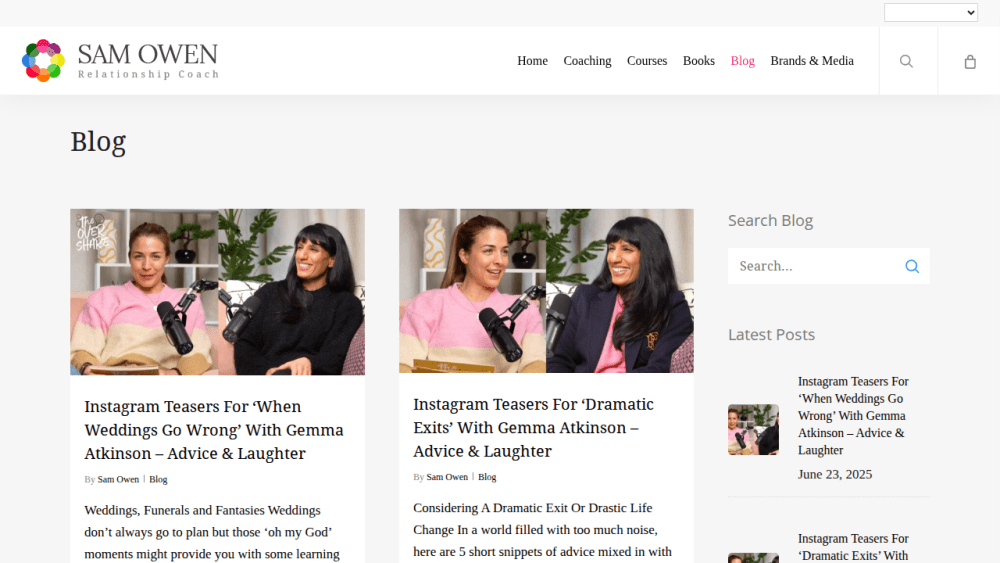Click the 'SAM OWEN Relationship Coach' site title
Screen dimensions: 1000x563
click(148, 61)
